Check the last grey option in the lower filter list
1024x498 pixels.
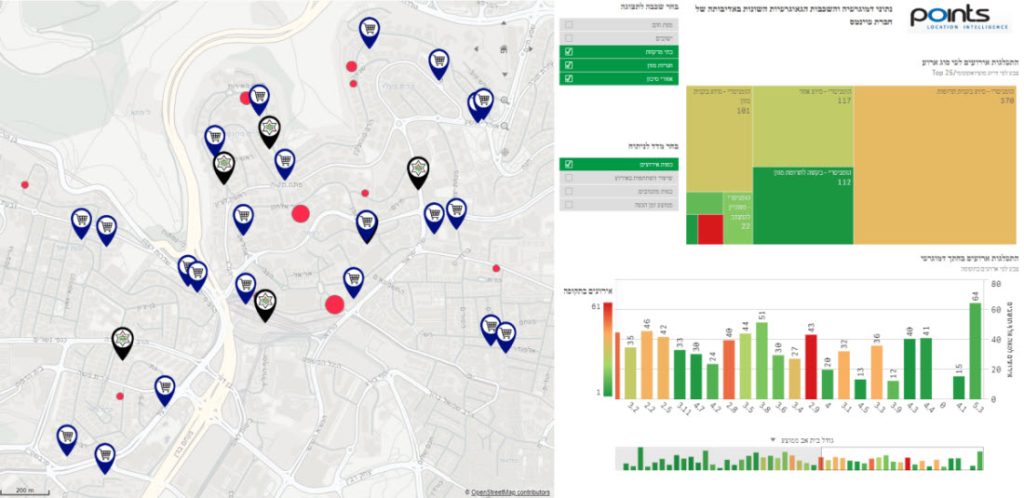(x=619, y=205)
